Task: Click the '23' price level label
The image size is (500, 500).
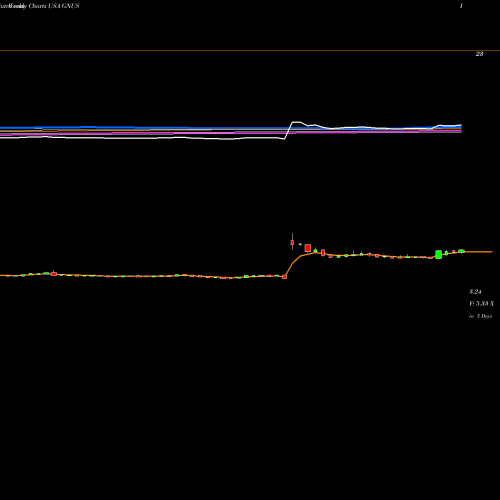Action: (x=479, y=54)
